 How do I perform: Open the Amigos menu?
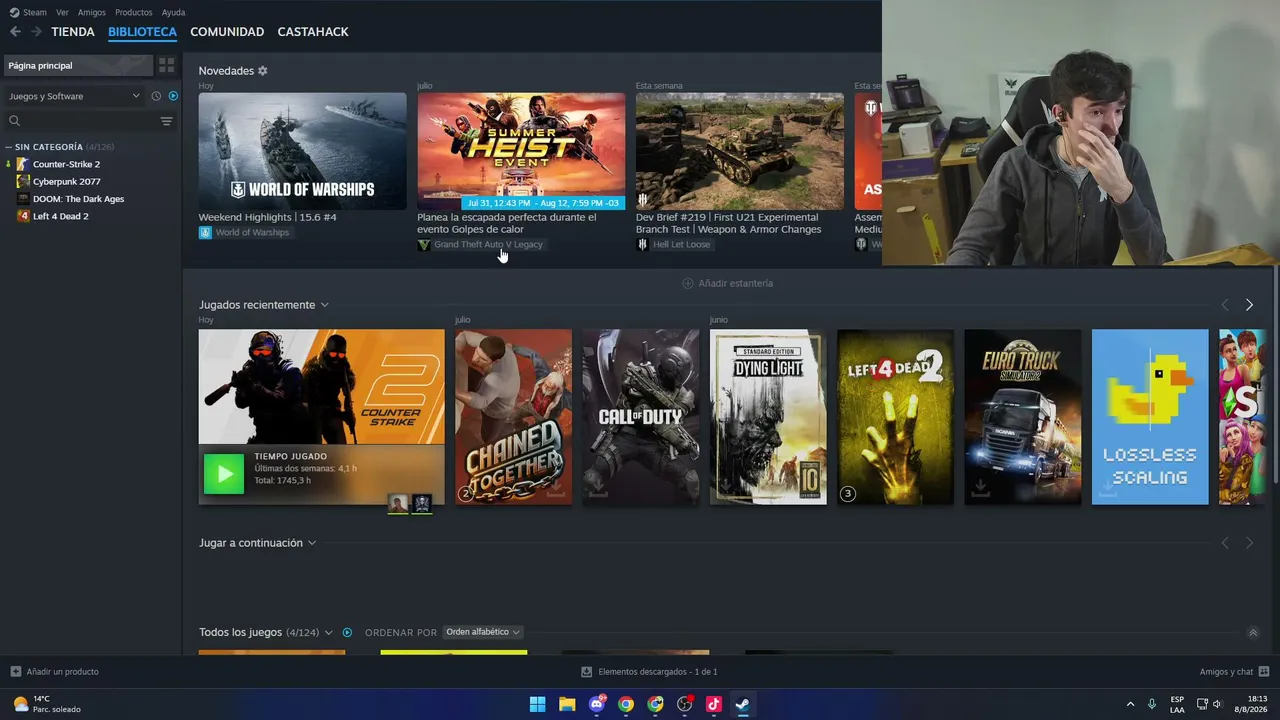pos(92,12)
